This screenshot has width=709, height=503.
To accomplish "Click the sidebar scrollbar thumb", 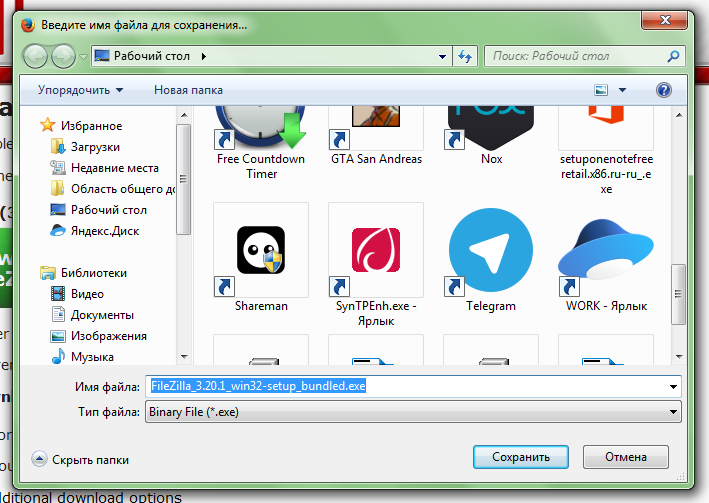I will tap(184, 179).
